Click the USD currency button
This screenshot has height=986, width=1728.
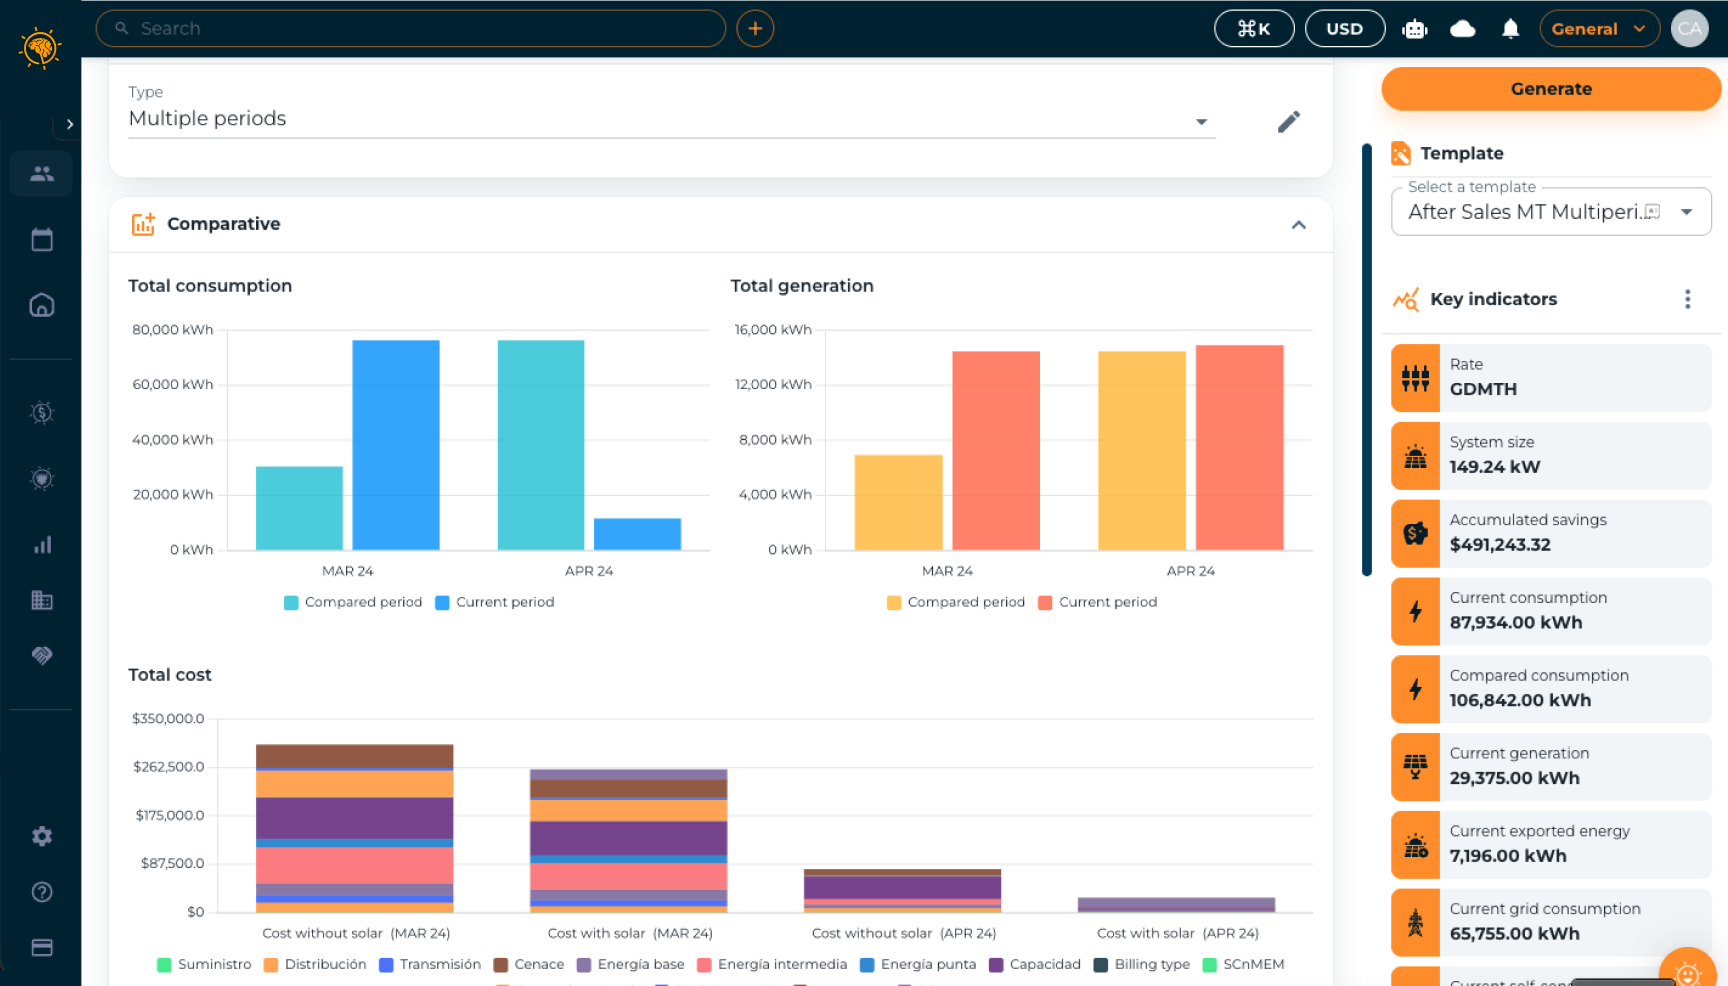(x=1345, y=29)
